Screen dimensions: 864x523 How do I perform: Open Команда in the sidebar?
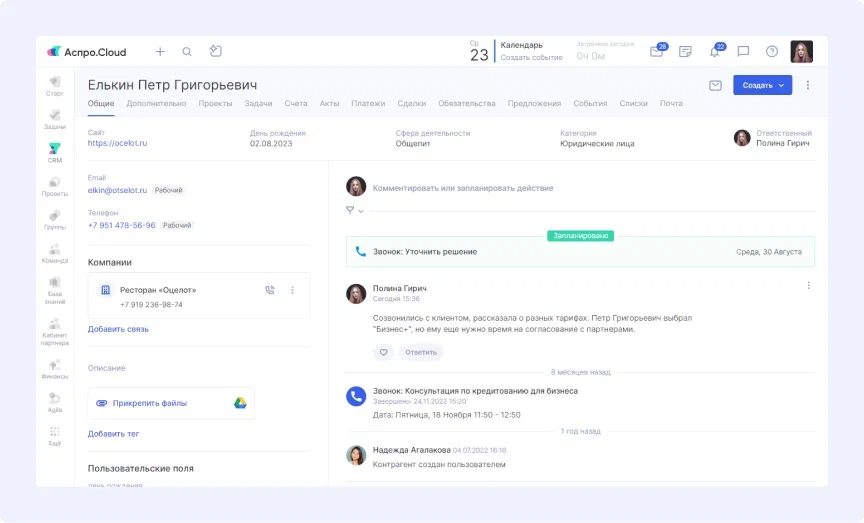(55, 254)
